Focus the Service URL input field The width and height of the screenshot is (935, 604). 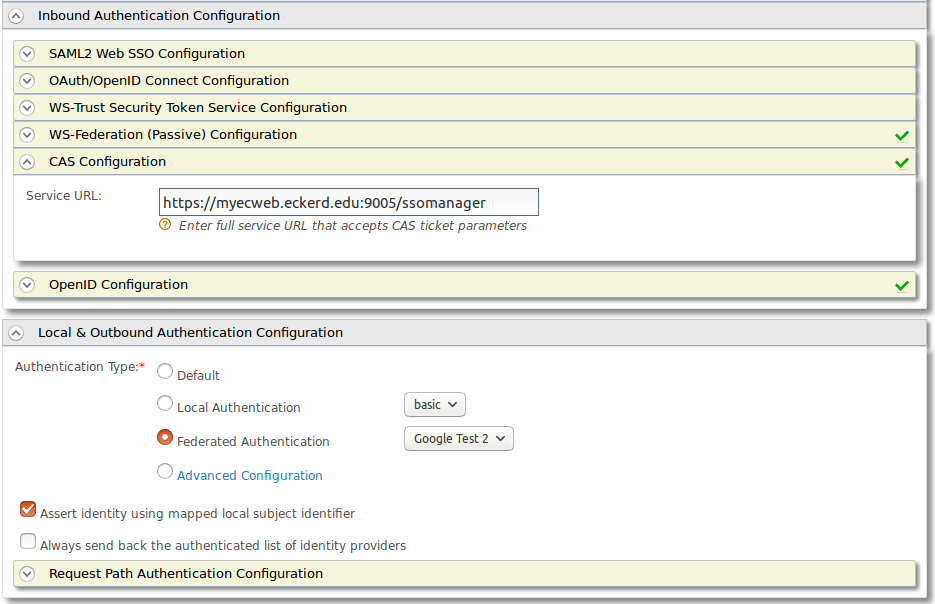[349, 202]
